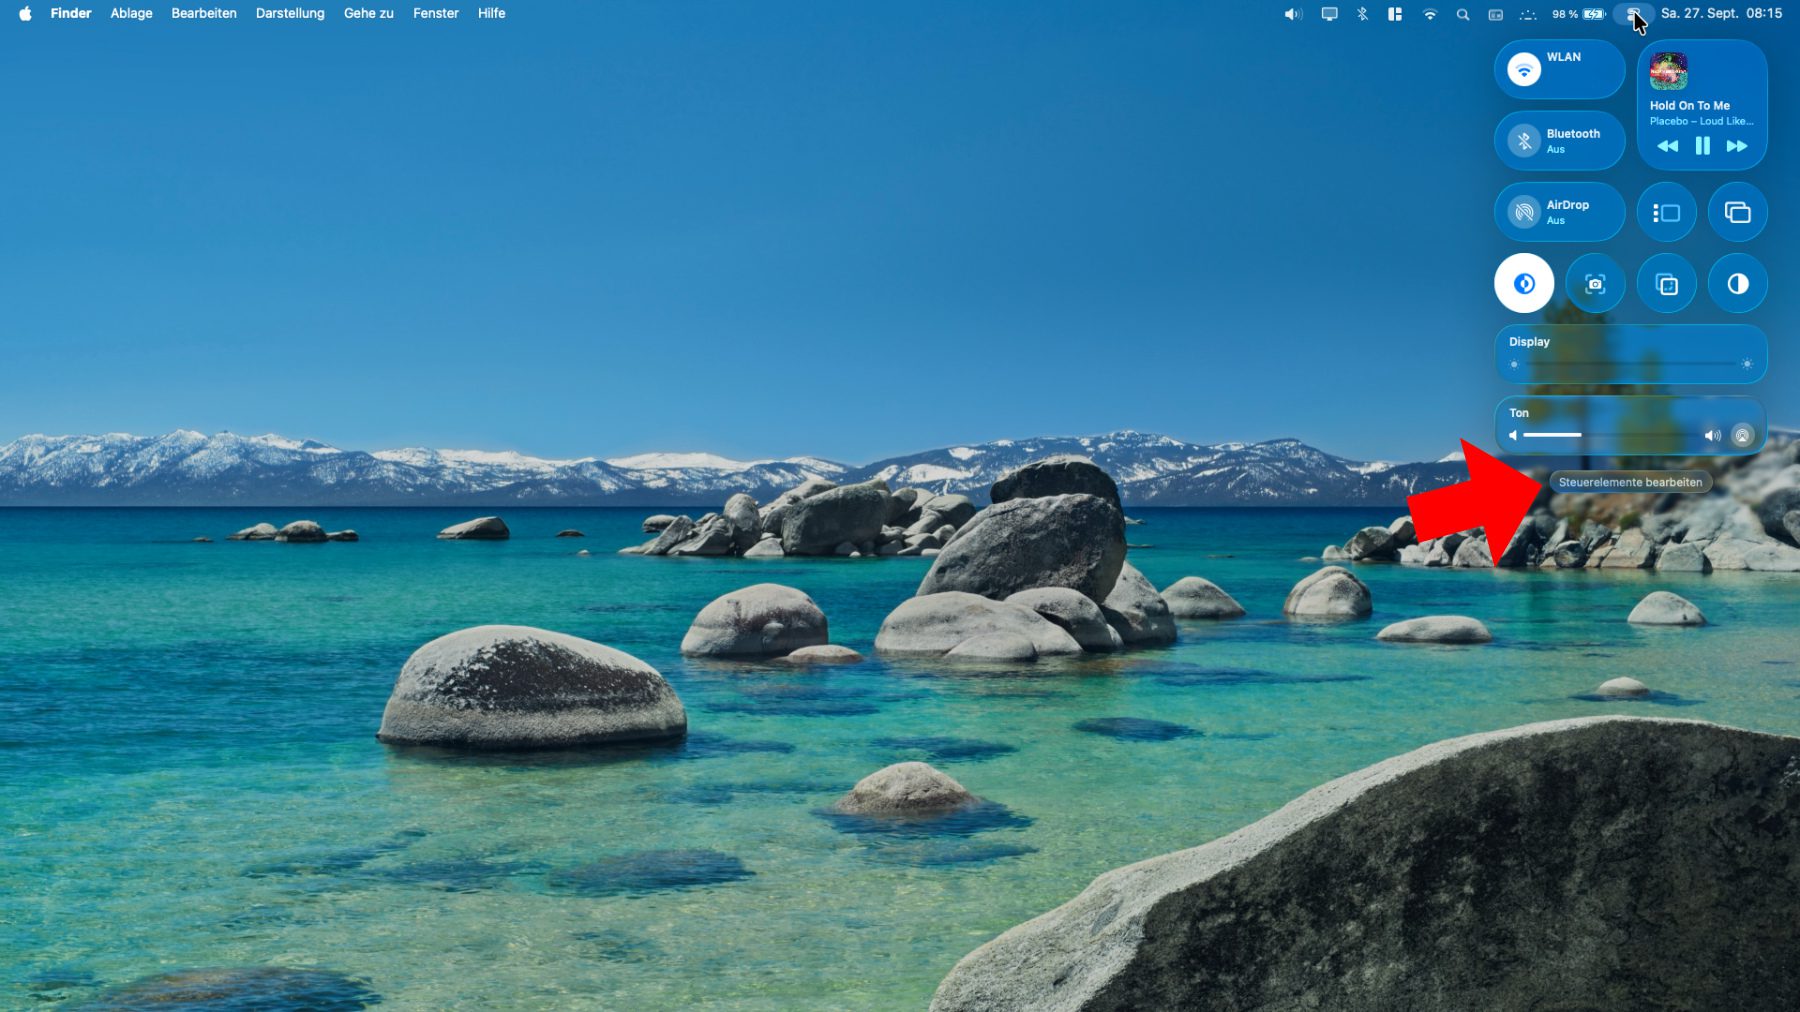This screenshot has height=1012, width=1800.
Task: Open the date and time notification center
Action: (x=1721, y=13)
